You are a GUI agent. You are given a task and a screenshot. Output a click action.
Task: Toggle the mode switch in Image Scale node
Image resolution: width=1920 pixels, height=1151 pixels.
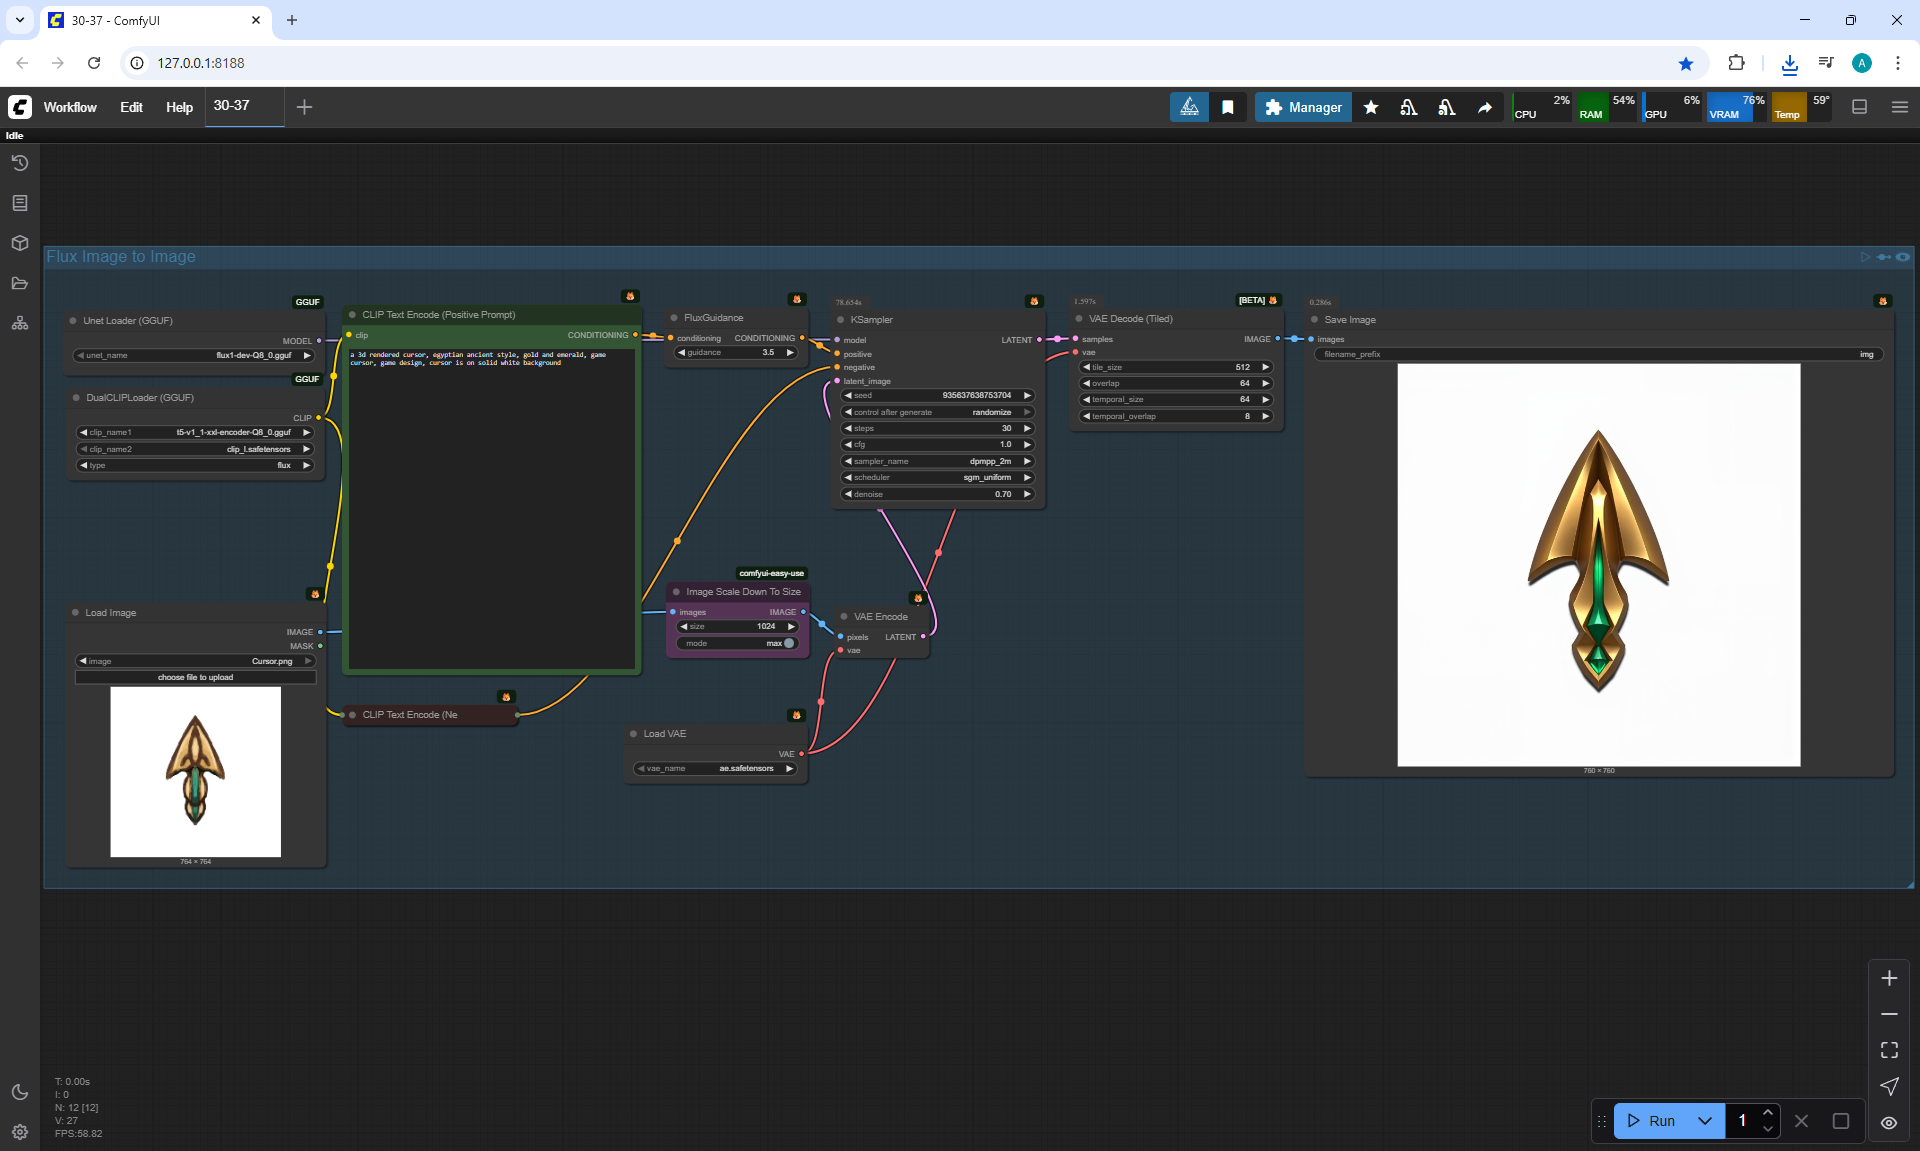pos(788,643)
